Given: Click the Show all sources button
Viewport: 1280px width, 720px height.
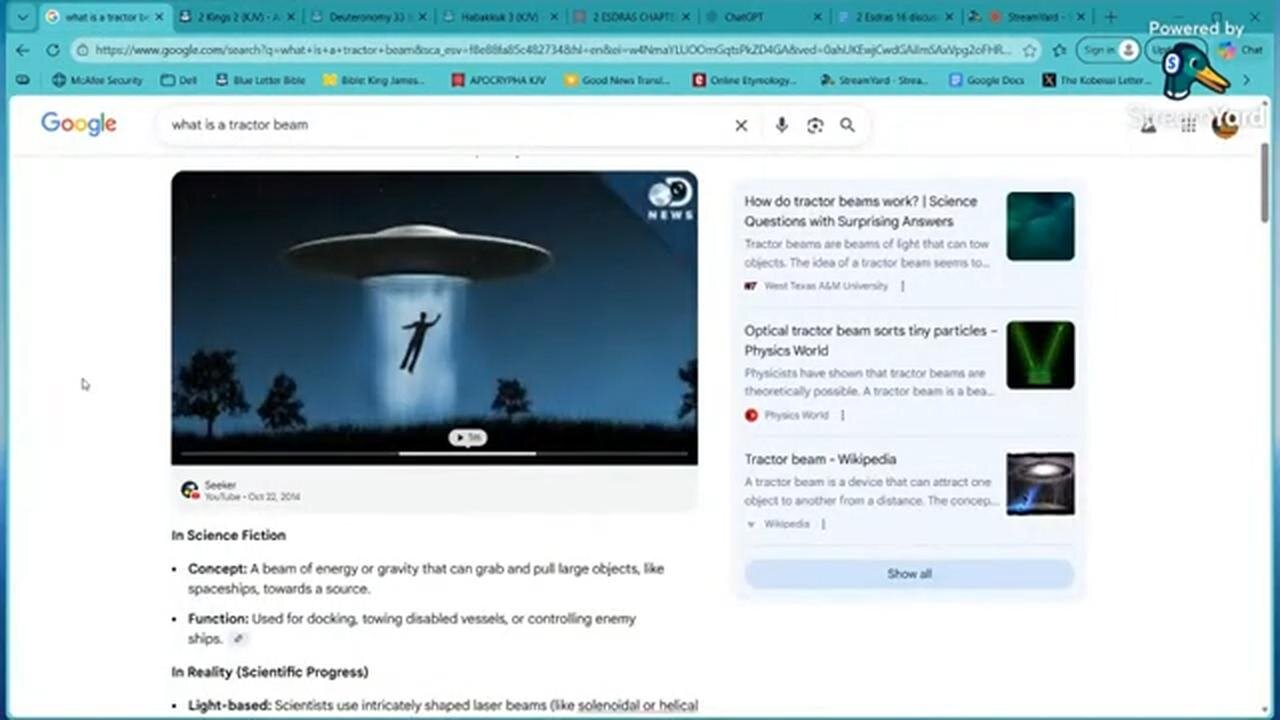Looking at the screenshot, I should [909, 574].
